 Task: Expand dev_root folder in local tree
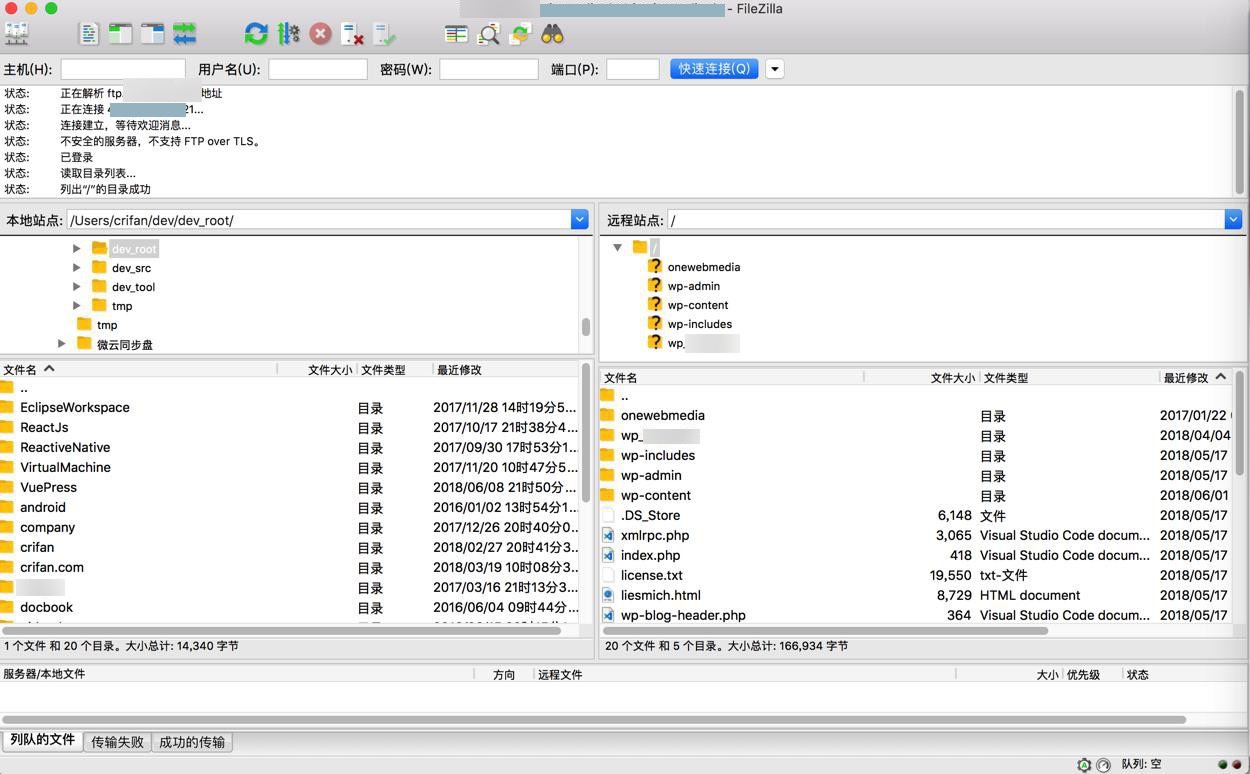(77, 248)
